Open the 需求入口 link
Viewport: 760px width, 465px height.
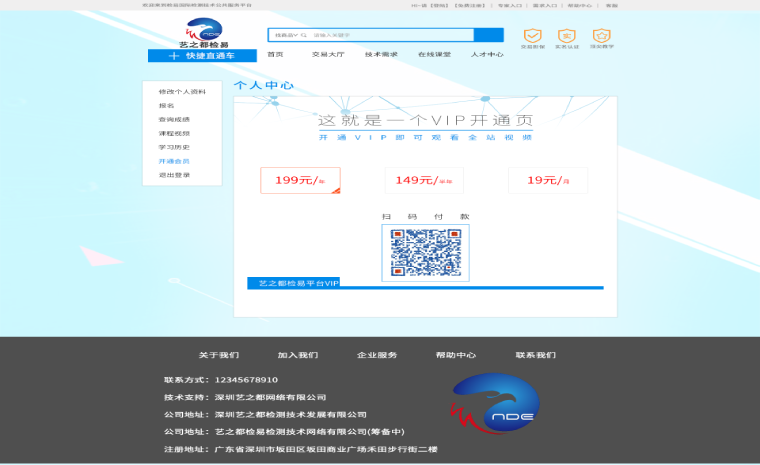click(545, 5)
